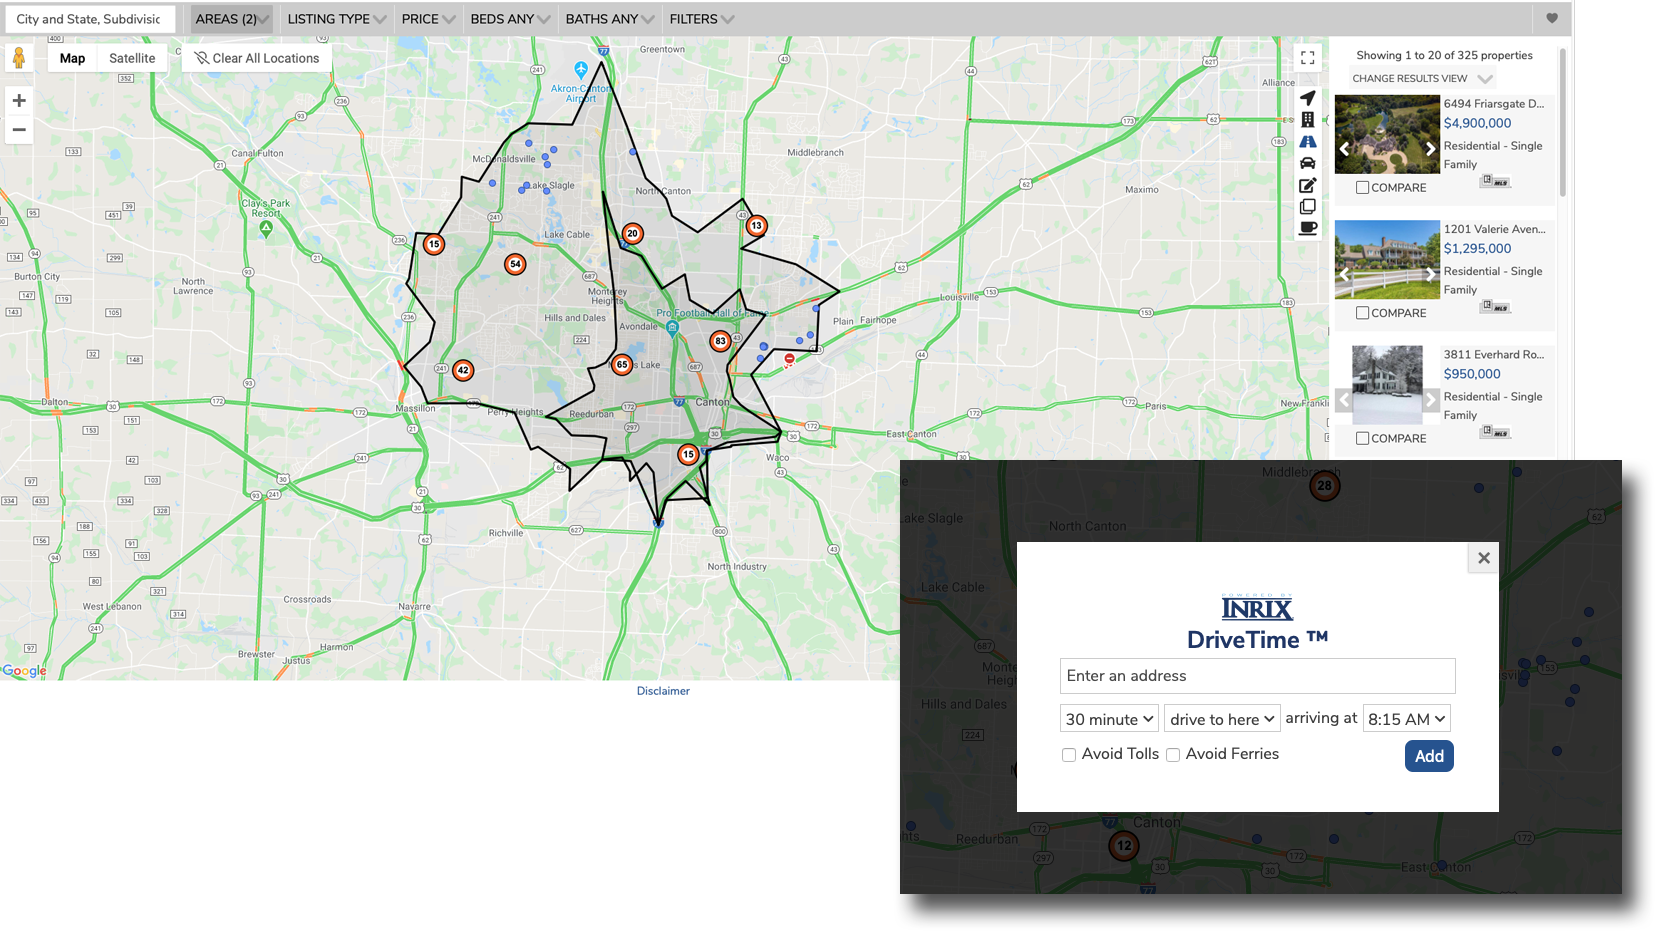Open the 12 cluster behind DriveTime dialog
Screen dimensions: 1678x943
click(1124, 845)
